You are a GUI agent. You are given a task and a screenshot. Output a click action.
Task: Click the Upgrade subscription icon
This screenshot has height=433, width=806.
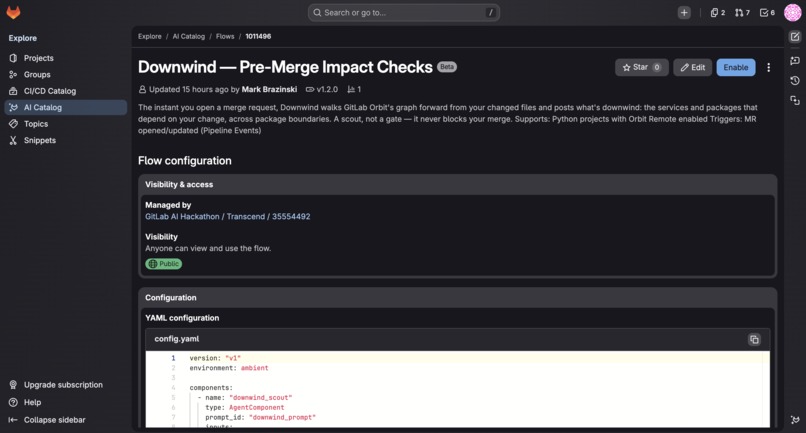tap(13, 385)
